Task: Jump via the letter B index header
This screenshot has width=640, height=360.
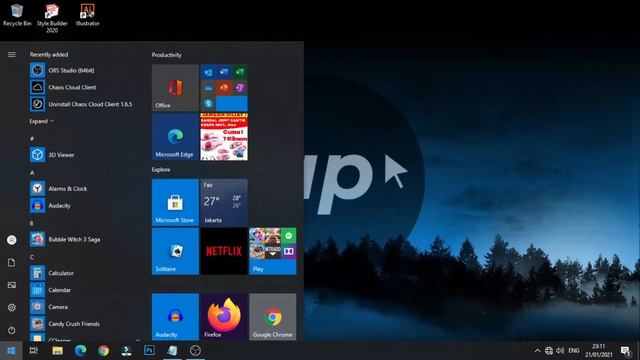Action: pyautogui.click(x=32, y=223)
